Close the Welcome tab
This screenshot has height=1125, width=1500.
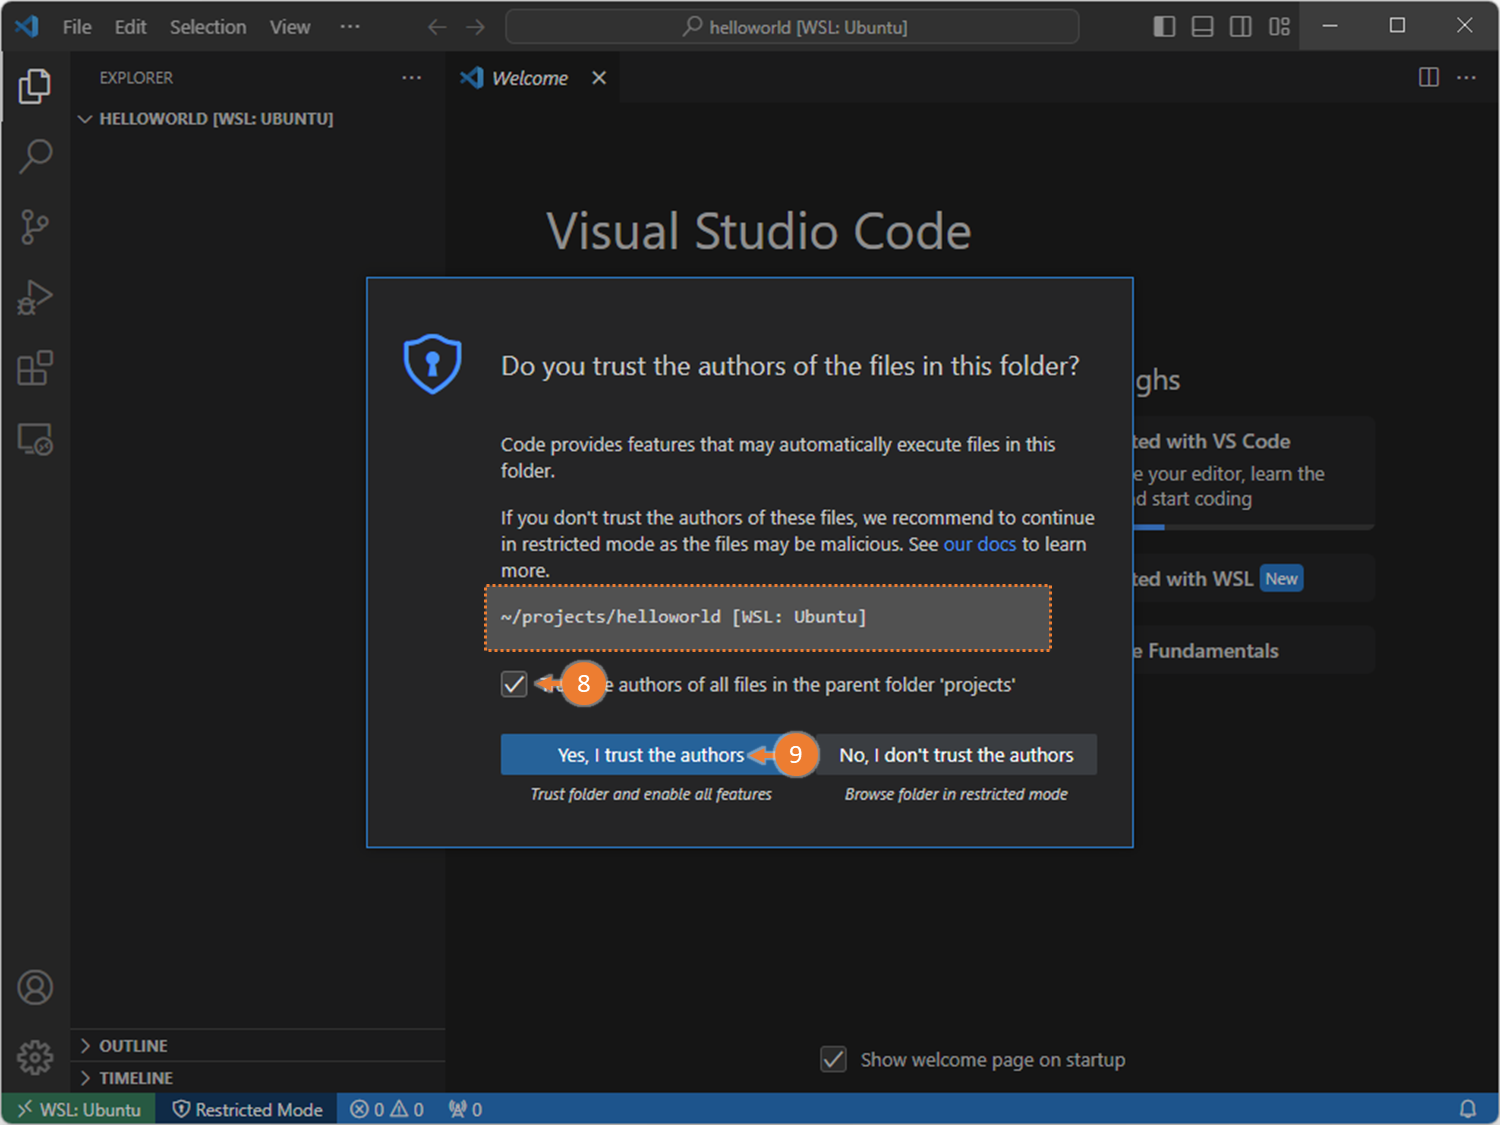click(599, 78)
